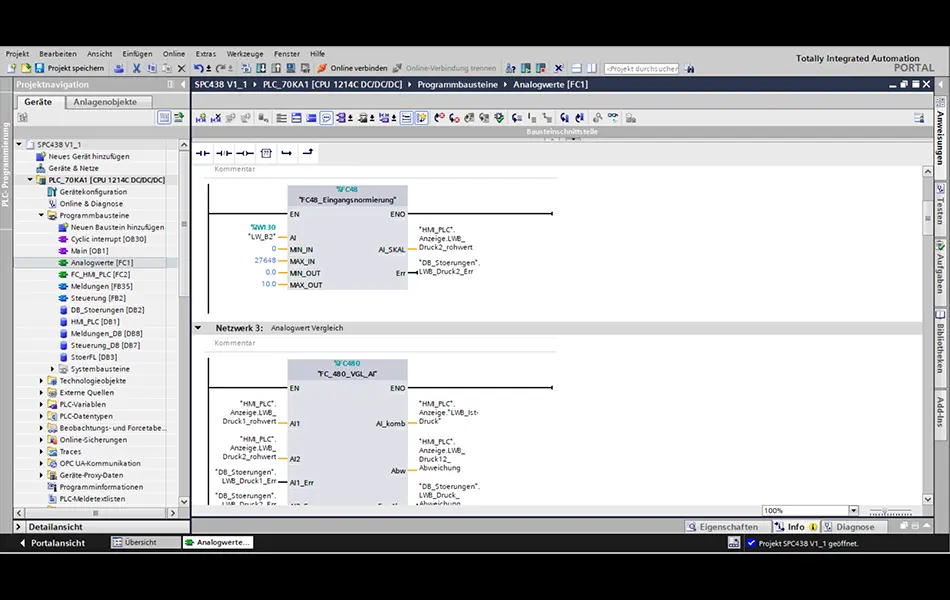Click the undo arrow icon
Image resolution: width=950 pixels, height=600 pixels.
point(198,68)
